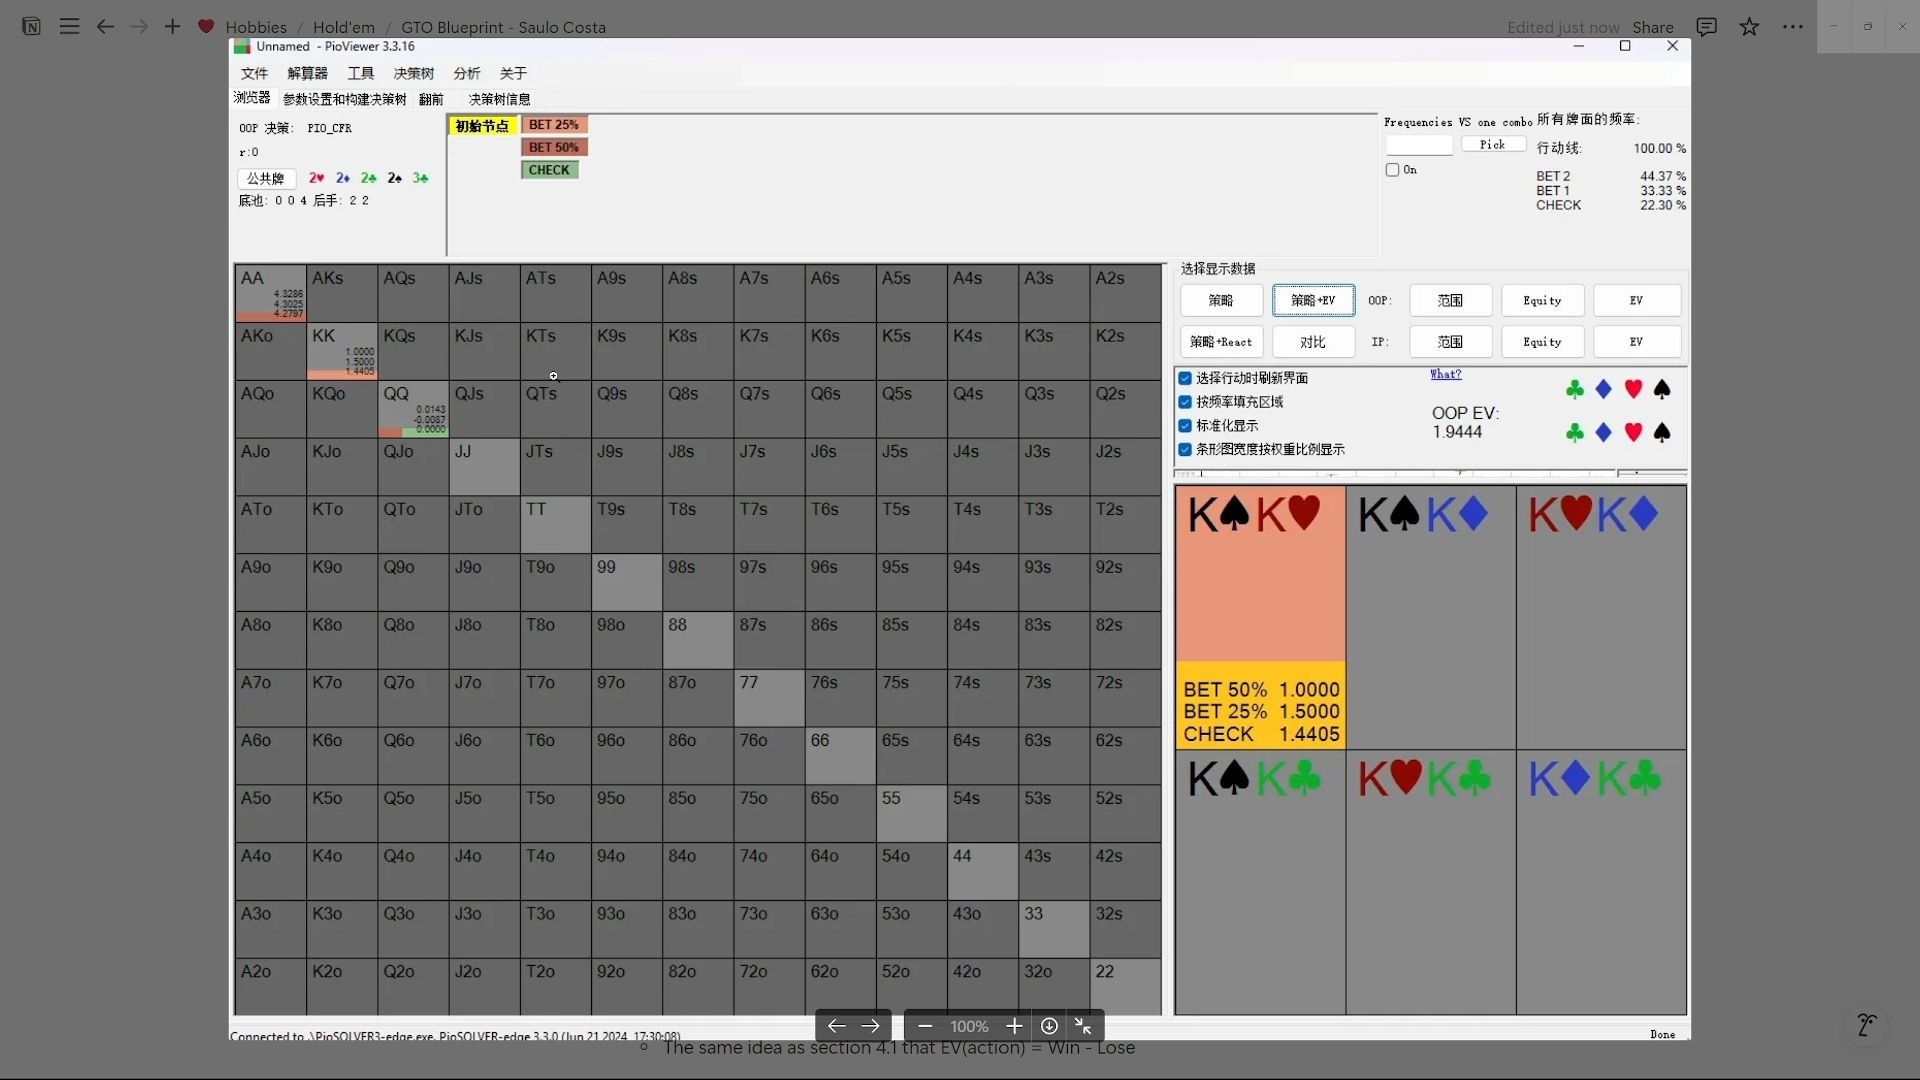Click the PioViewer app icon in title bar

tap(241, 47)
